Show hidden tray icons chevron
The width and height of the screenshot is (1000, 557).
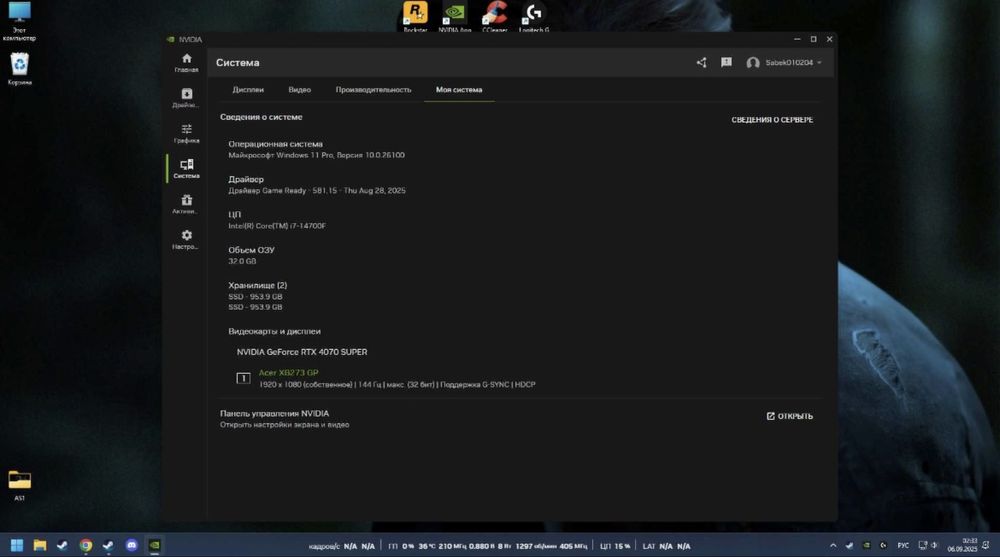tap(833, 546)
